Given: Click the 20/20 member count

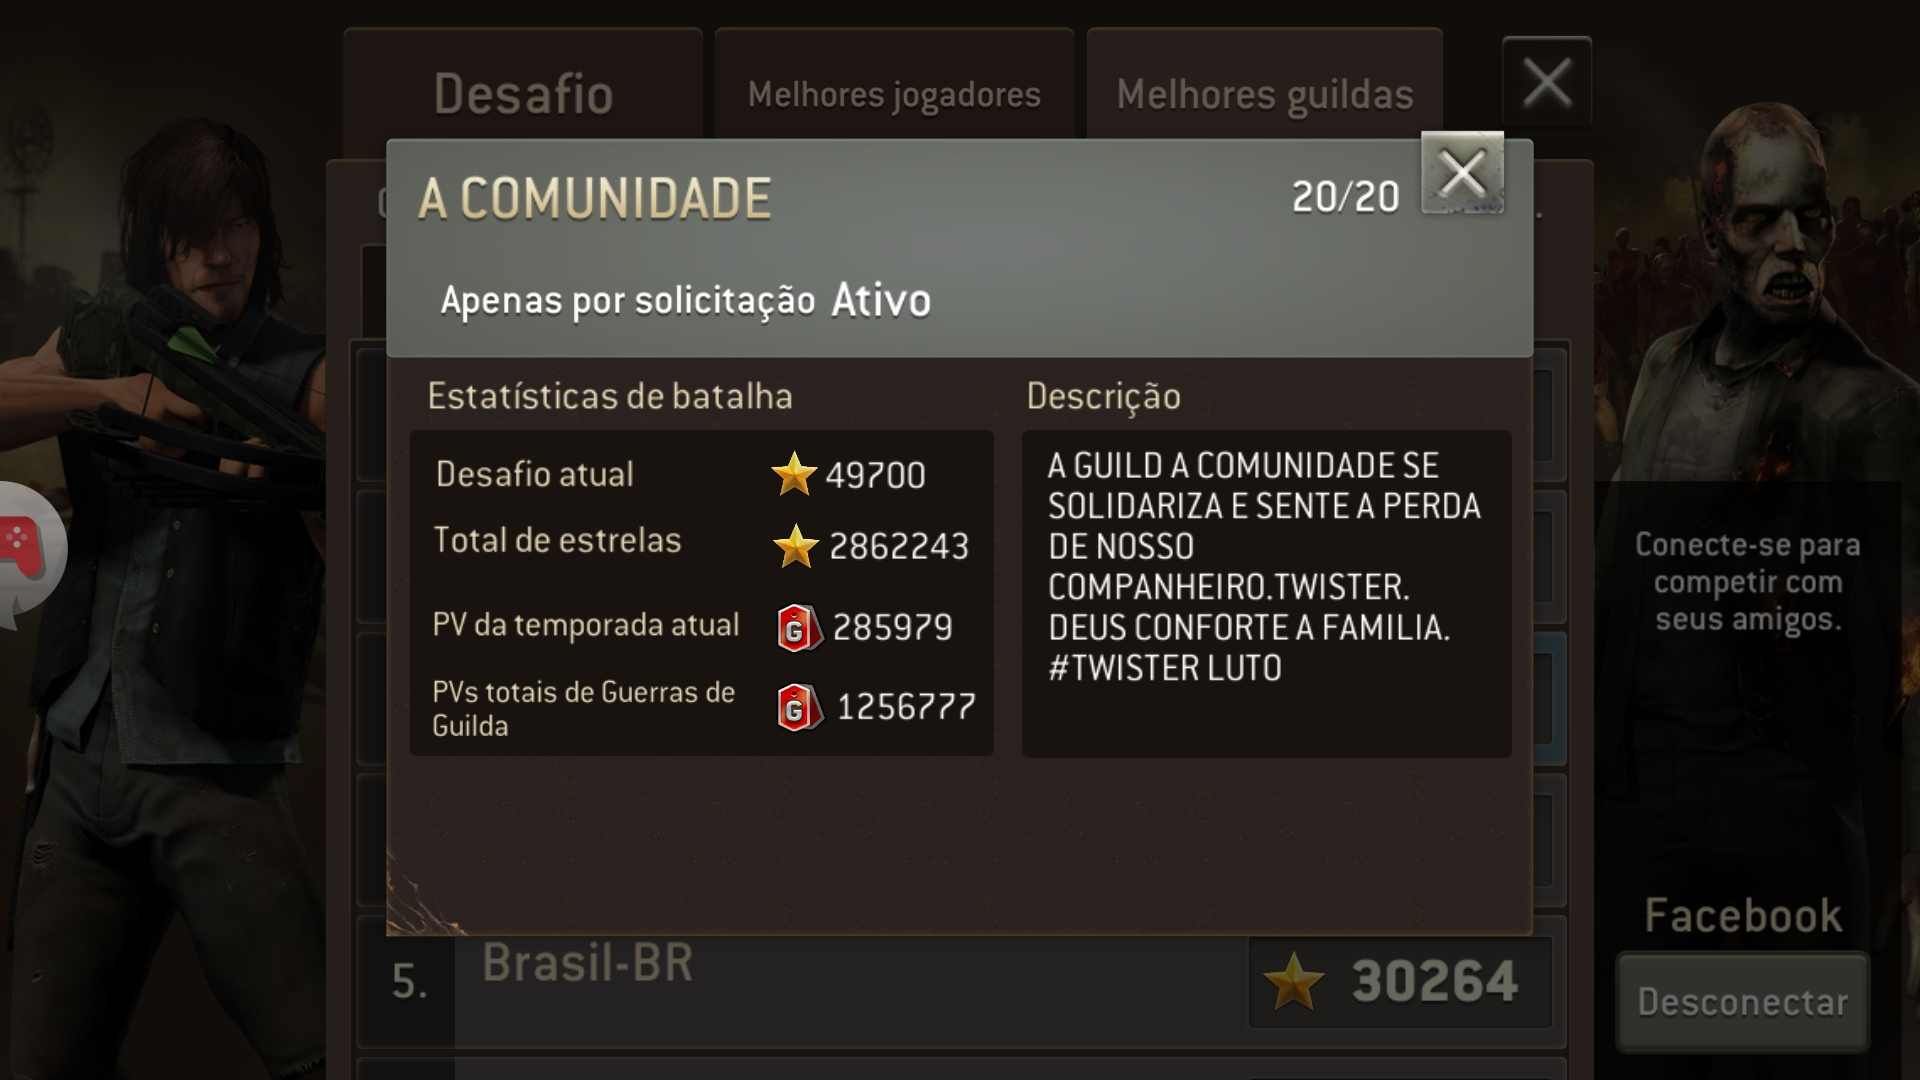Looking at the screenshot, I should click(x=1345, y=197).
